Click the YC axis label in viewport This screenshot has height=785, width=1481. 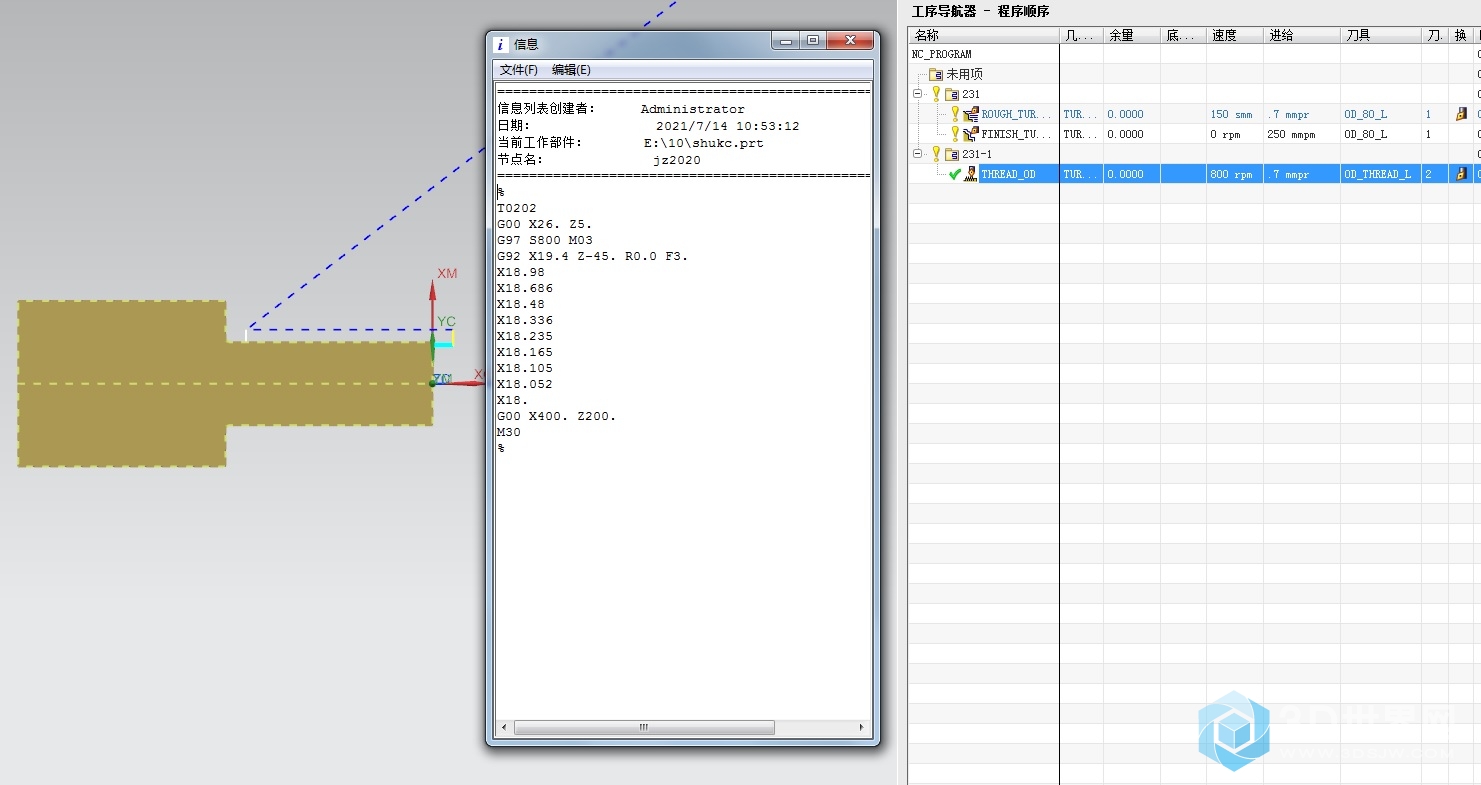tap(446, 321)
